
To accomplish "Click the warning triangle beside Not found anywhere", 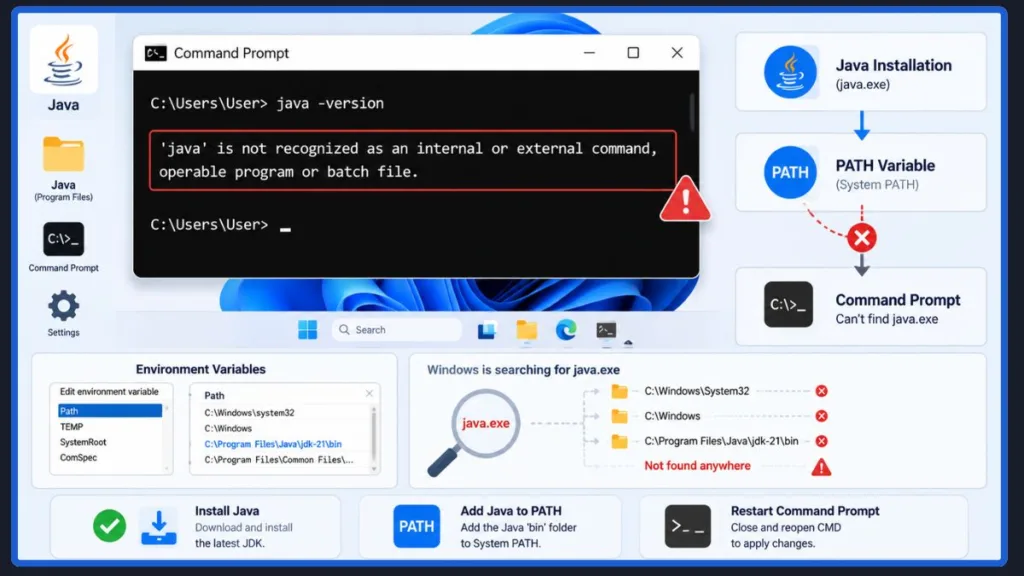I will tap(821, 467).
